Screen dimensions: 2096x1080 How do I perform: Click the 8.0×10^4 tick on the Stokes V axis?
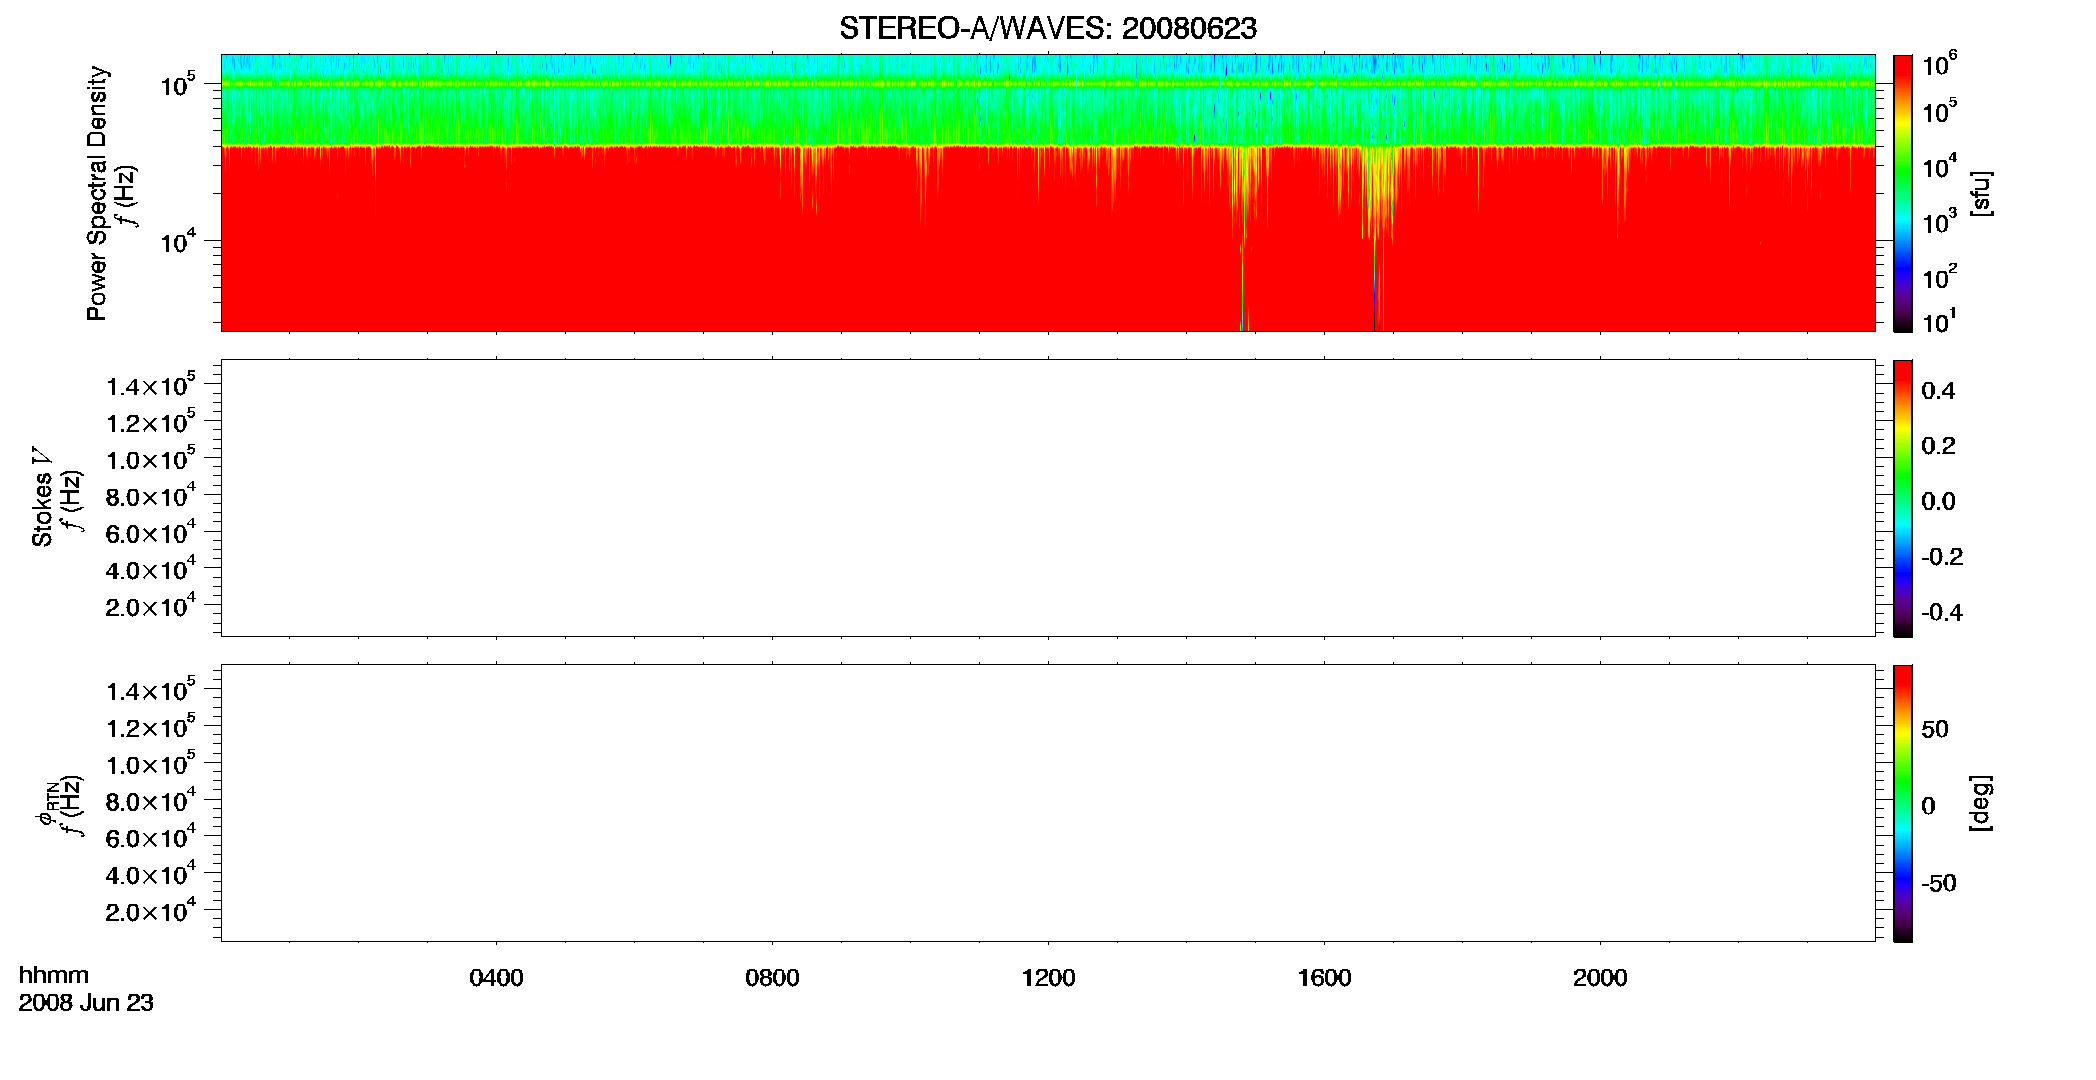[x=151, y=496]
